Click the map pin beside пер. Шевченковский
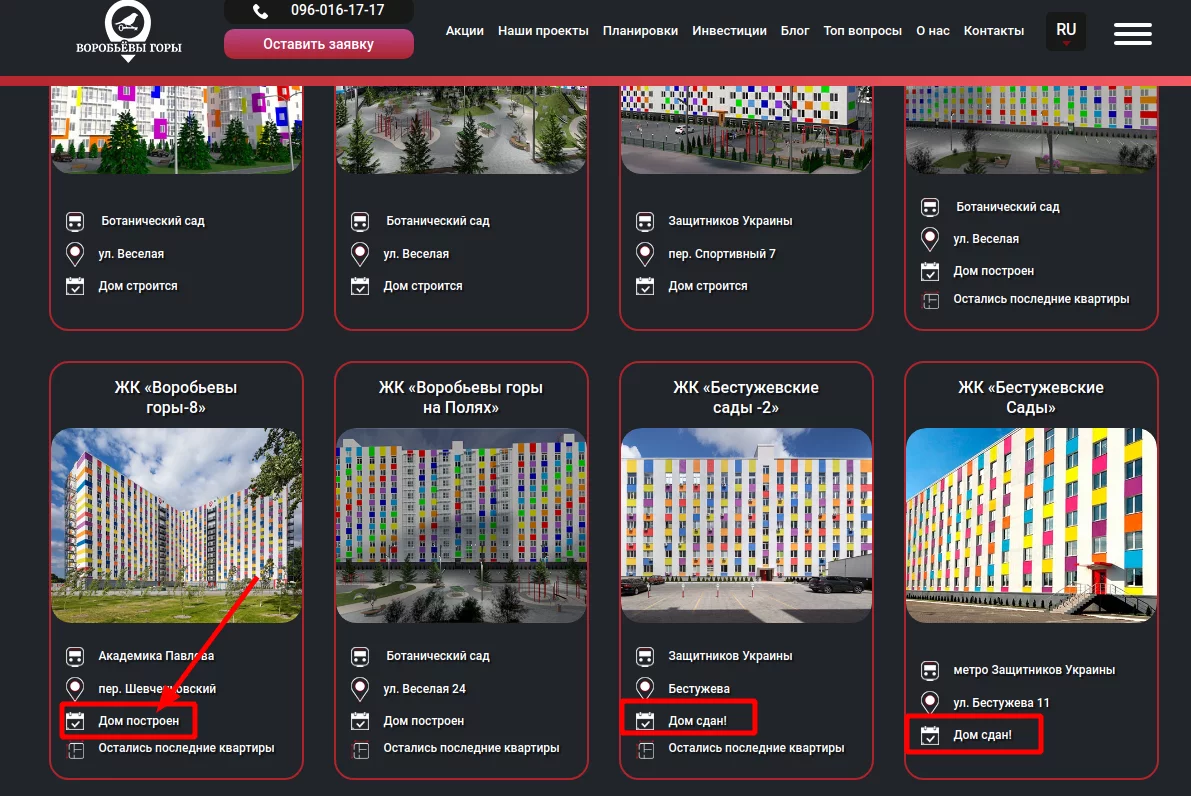Viewport: 1191px width, 796px height. pos(75,689)
